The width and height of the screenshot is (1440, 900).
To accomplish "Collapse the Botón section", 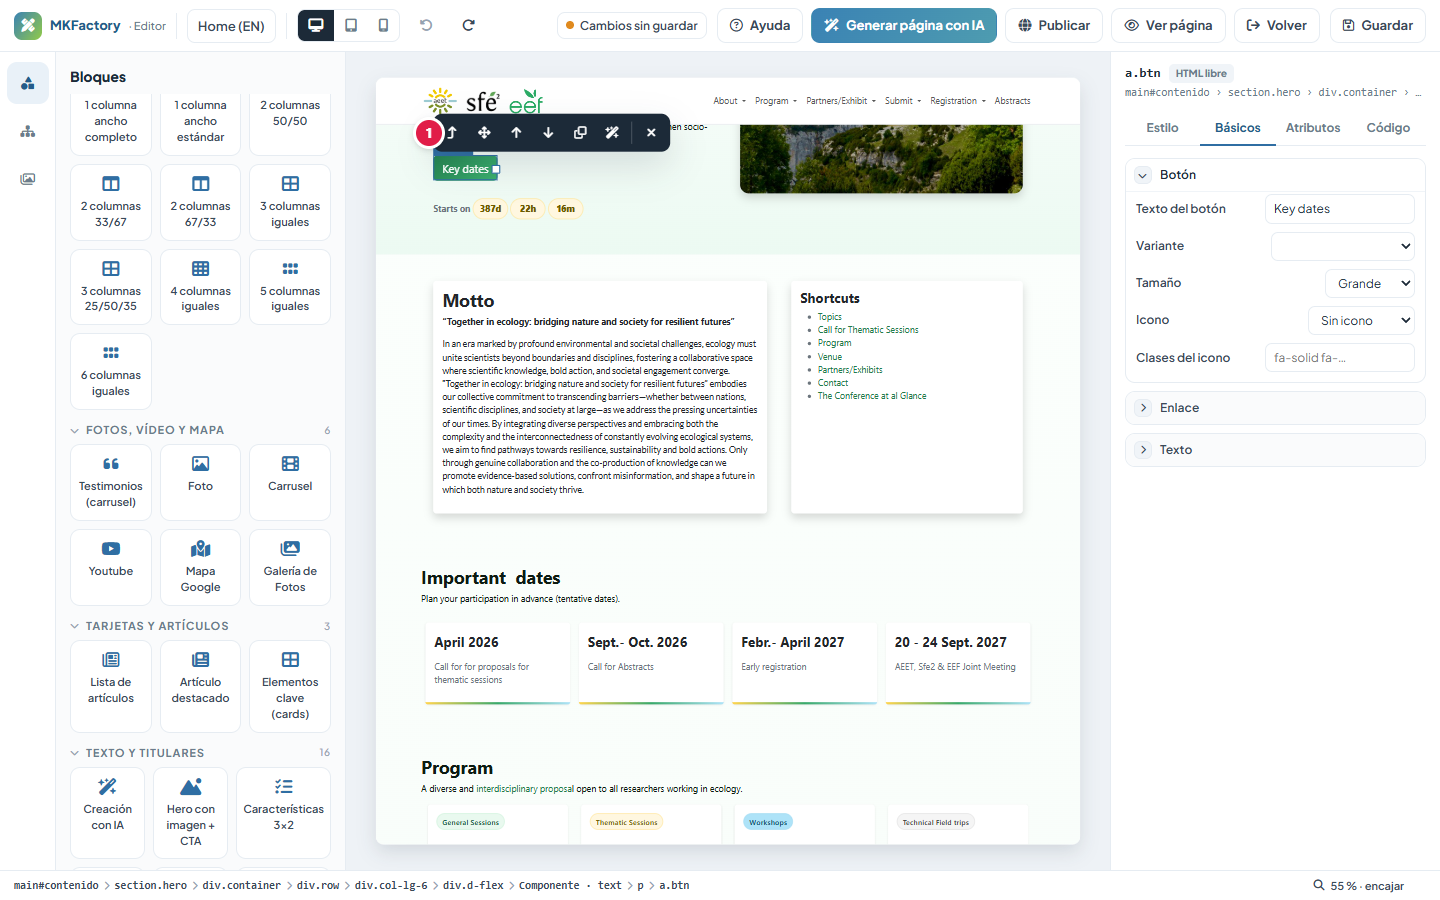I will click(1275, 175).
